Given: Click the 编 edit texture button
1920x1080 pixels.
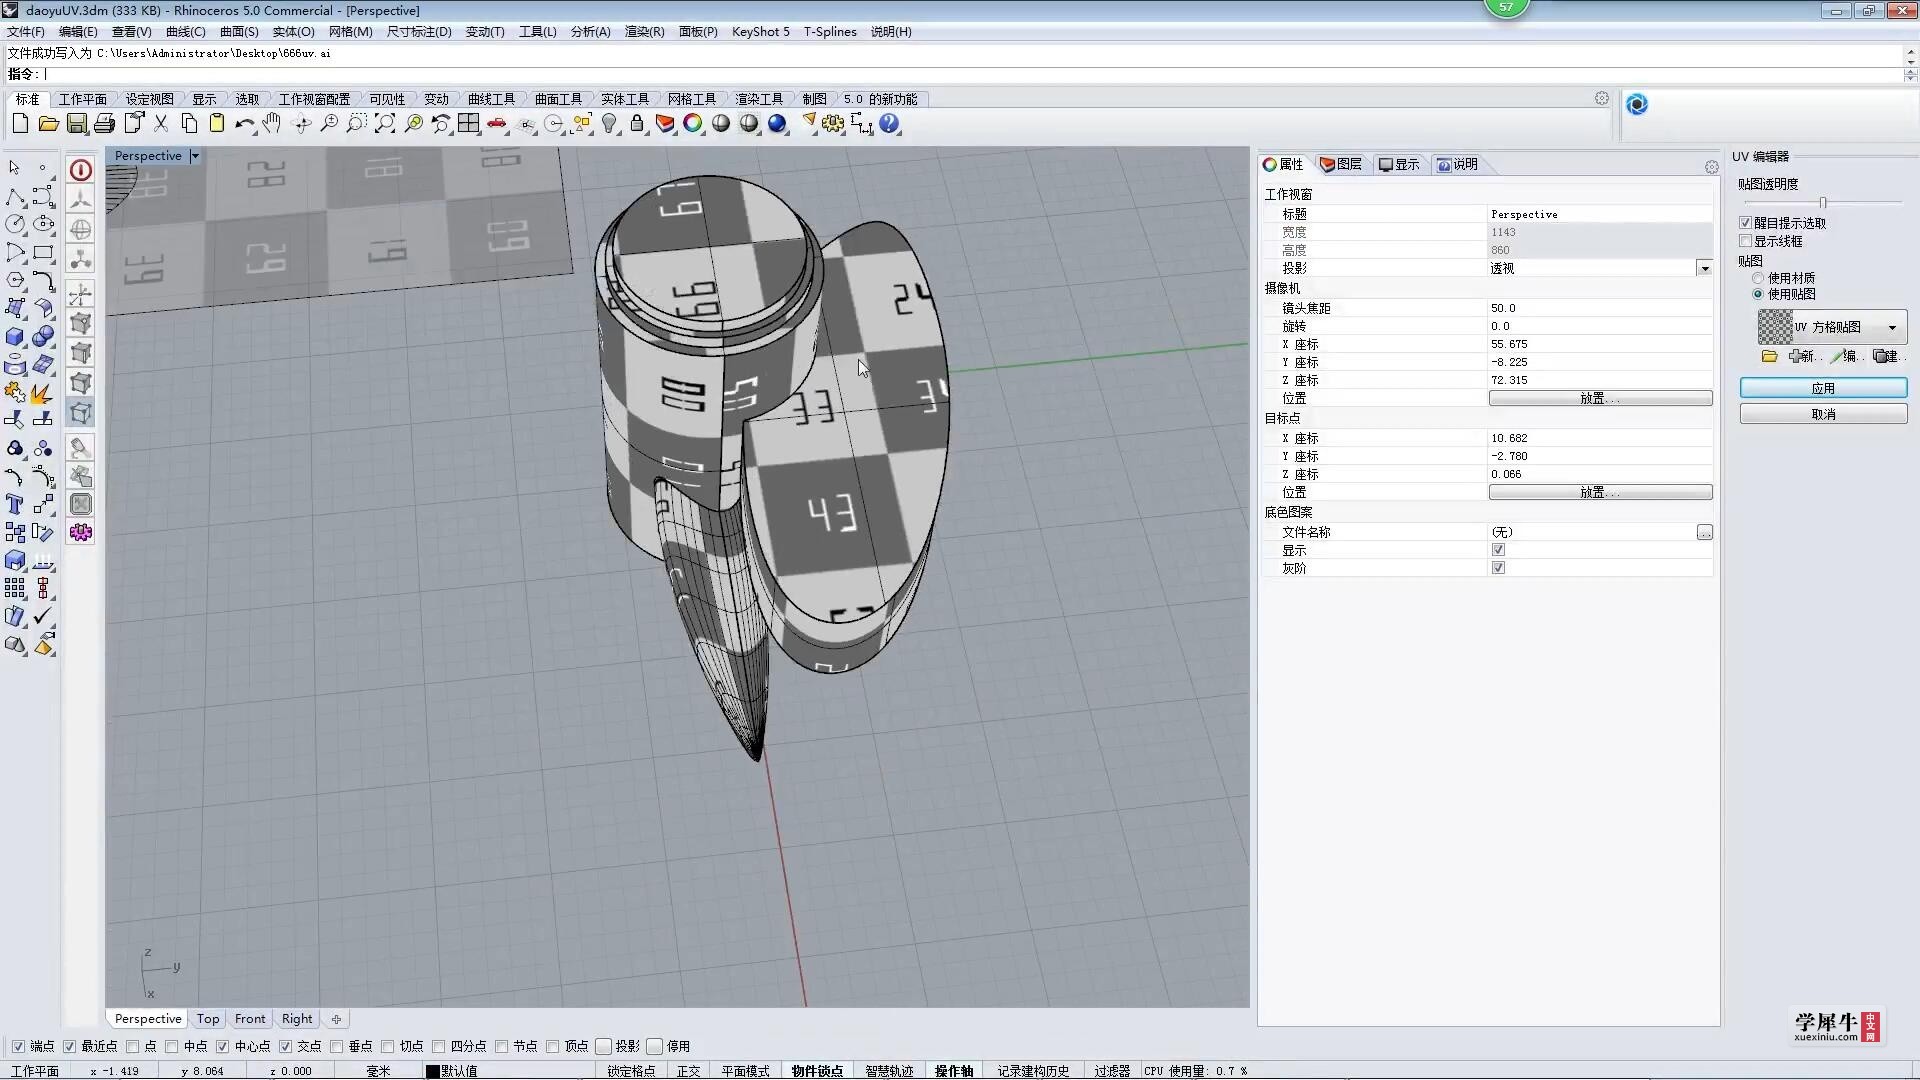Looking at the screenshot, I should click(x=1844, y=356).
